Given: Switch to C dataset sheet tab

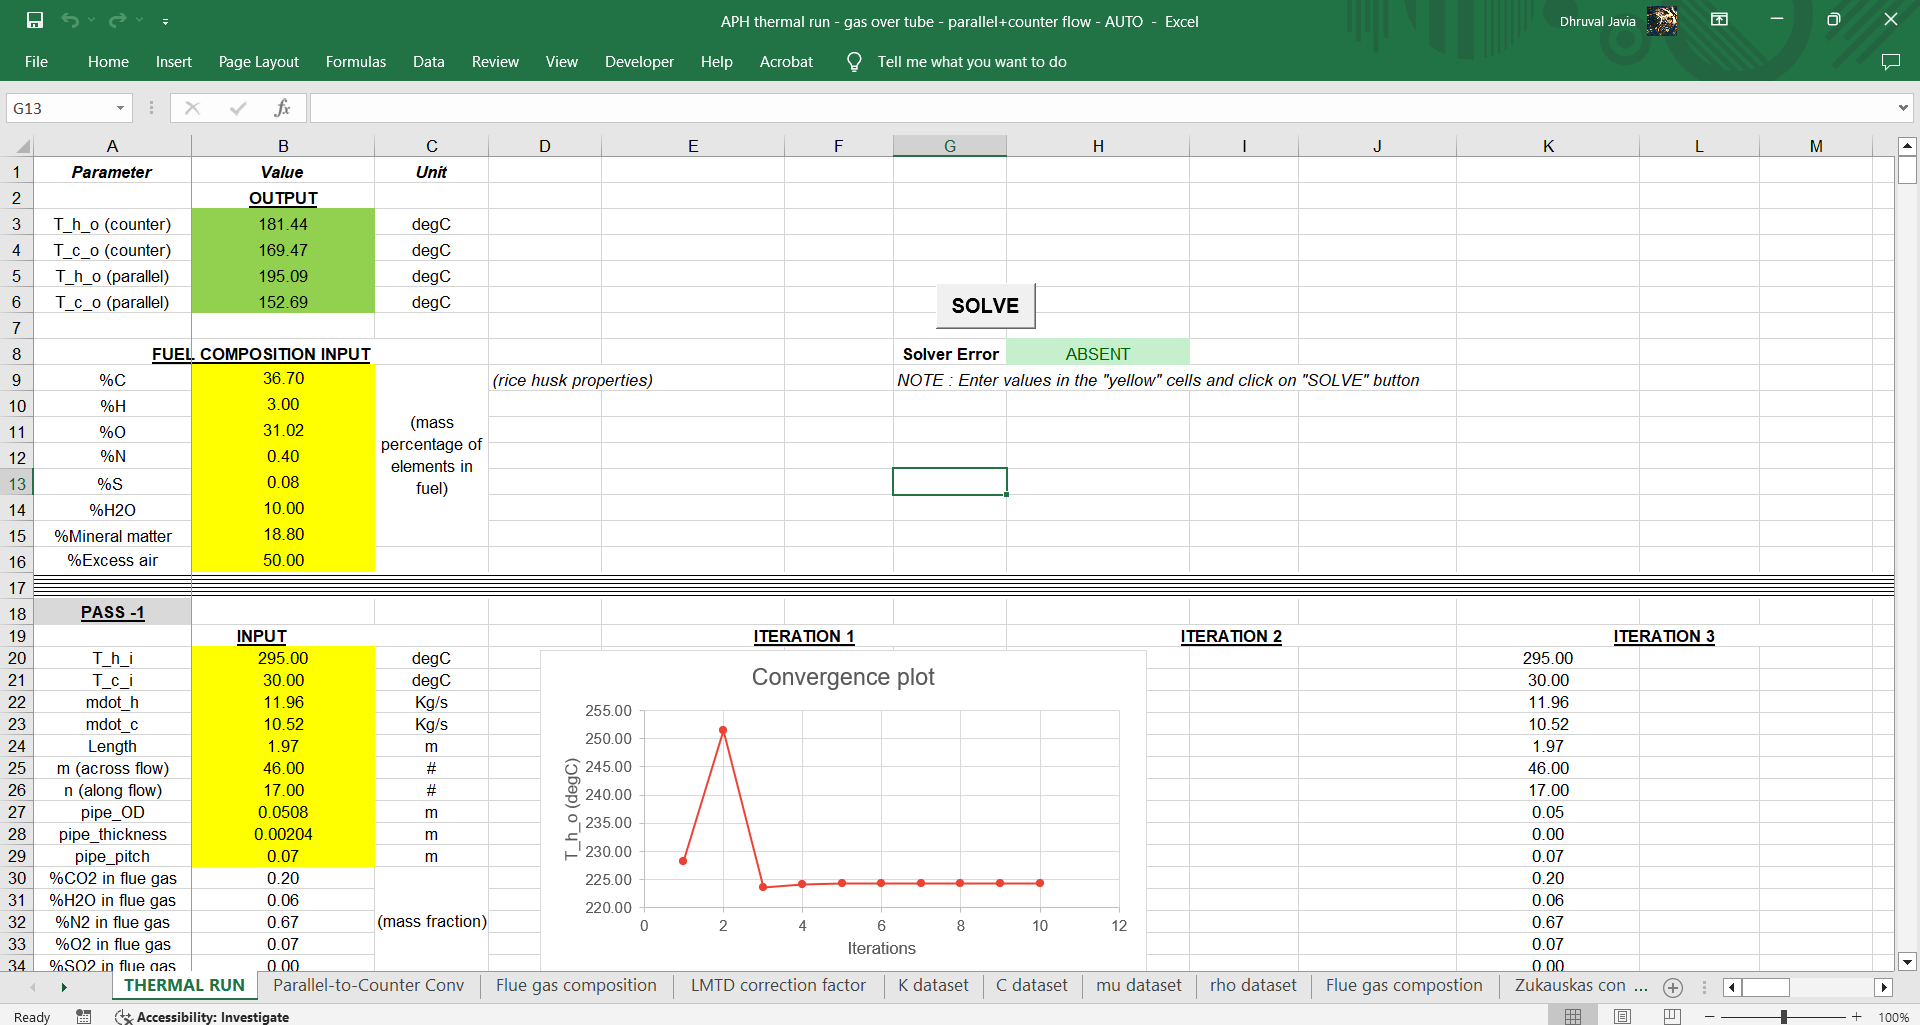Looking at the screenshot, I should pos(1032,985).
